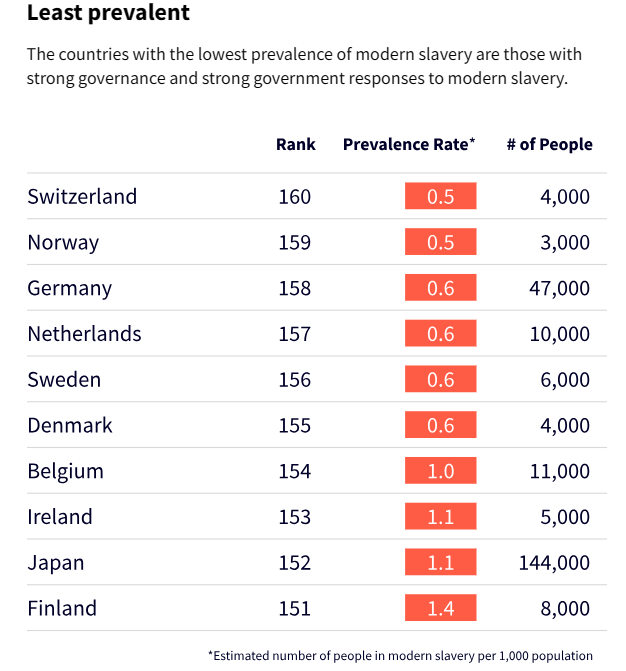626x671 pixels.
Task: Click the Least prevalent heading
Action: pyautogui.click(x=108, y=13)
